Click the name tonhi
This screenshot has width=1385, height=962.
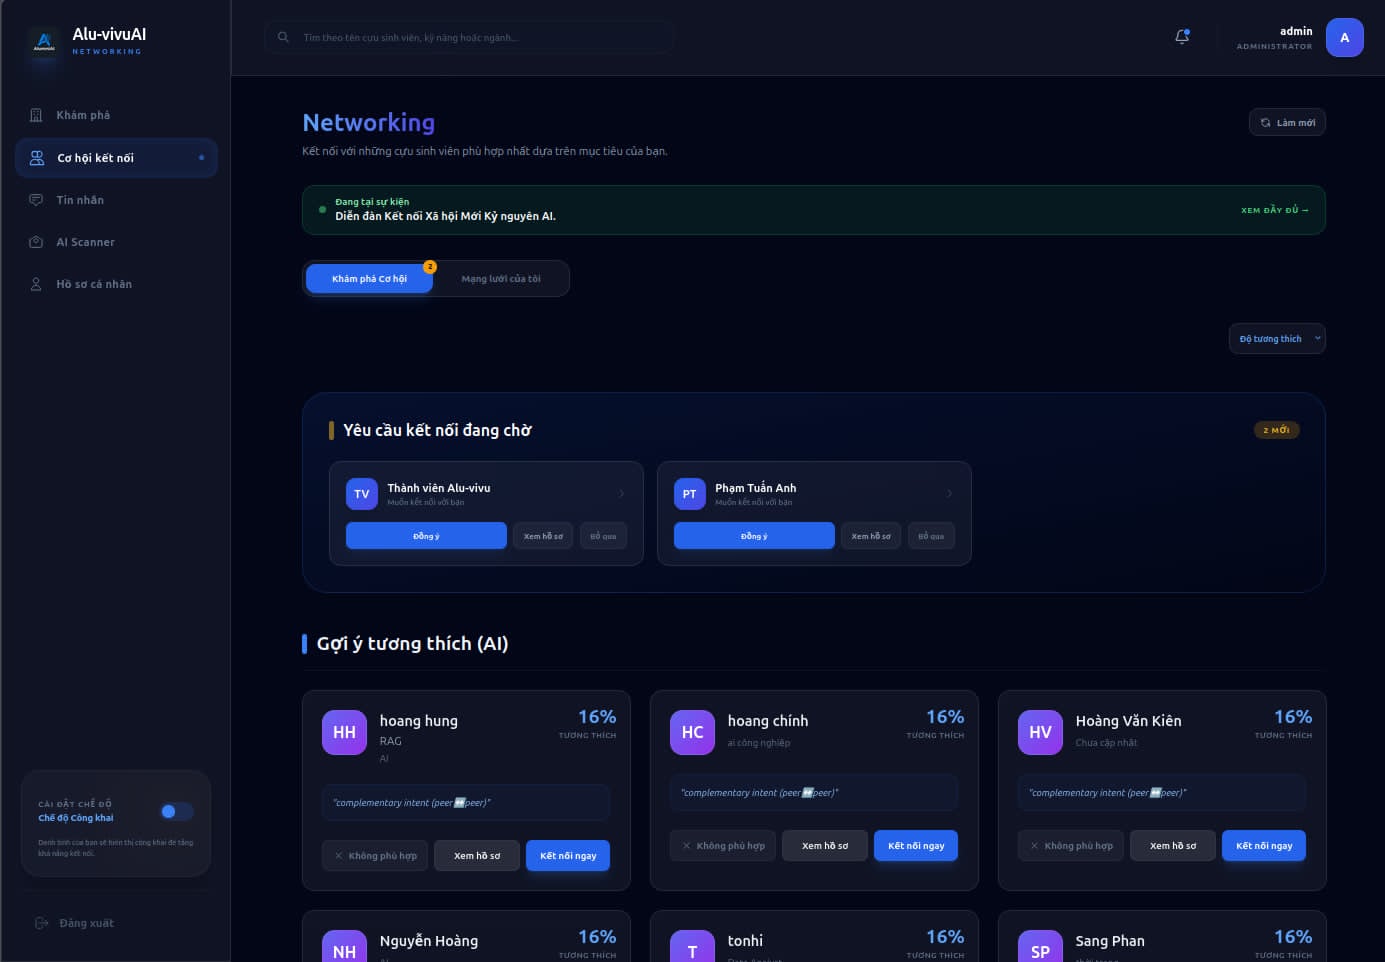(x=745, y=941)
